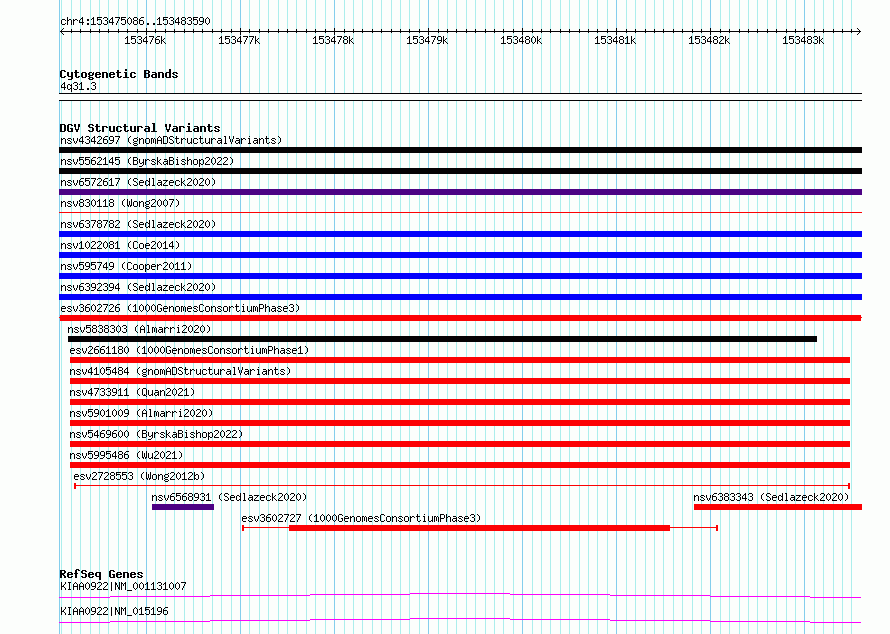The height and width of the screenshot is (634, 890).
Task: Click the 153476k ruler tick label
Action: pyautogui.click(x=145, y=40)
